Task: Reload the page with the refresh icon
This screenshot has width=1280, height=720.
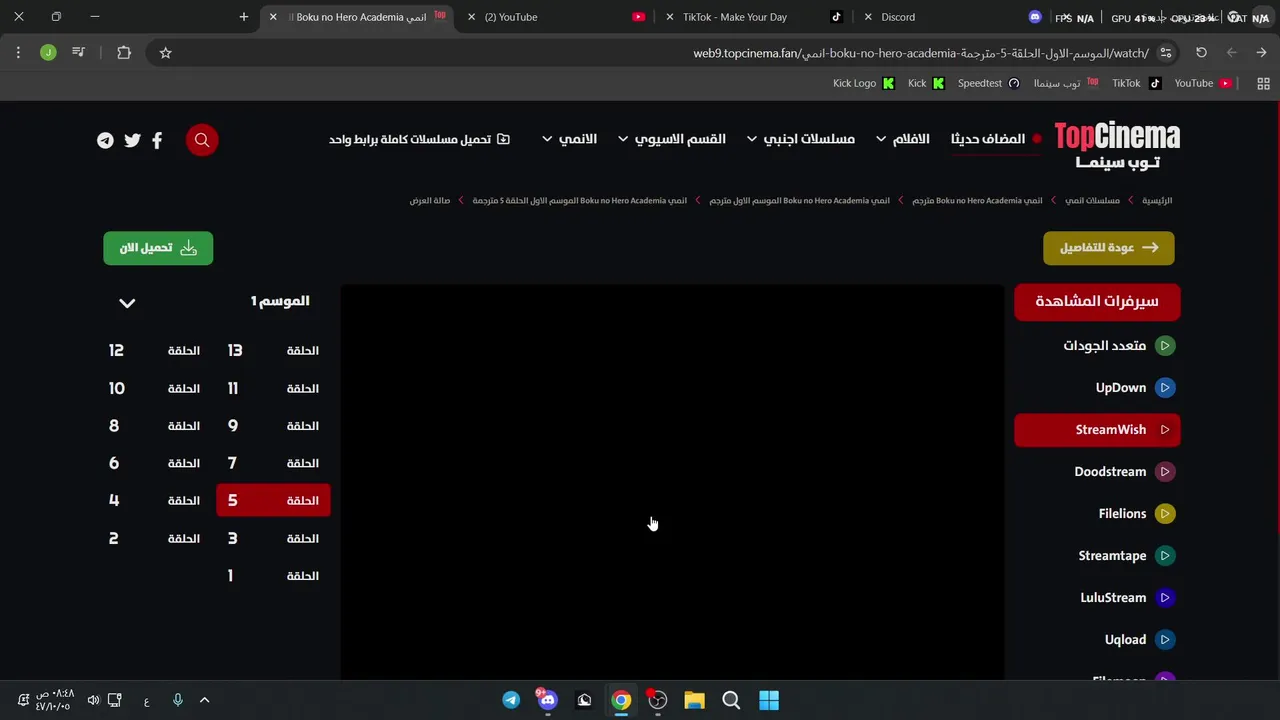Action: point(1201,53)
